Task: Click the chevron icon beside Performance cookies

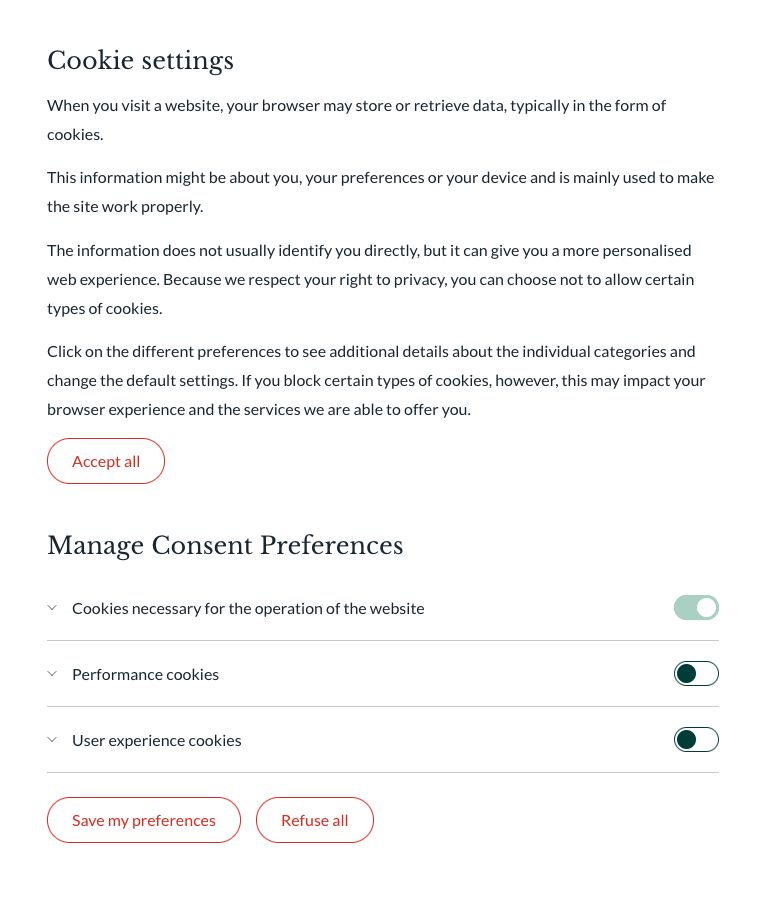Action: (x=52, y=673)
